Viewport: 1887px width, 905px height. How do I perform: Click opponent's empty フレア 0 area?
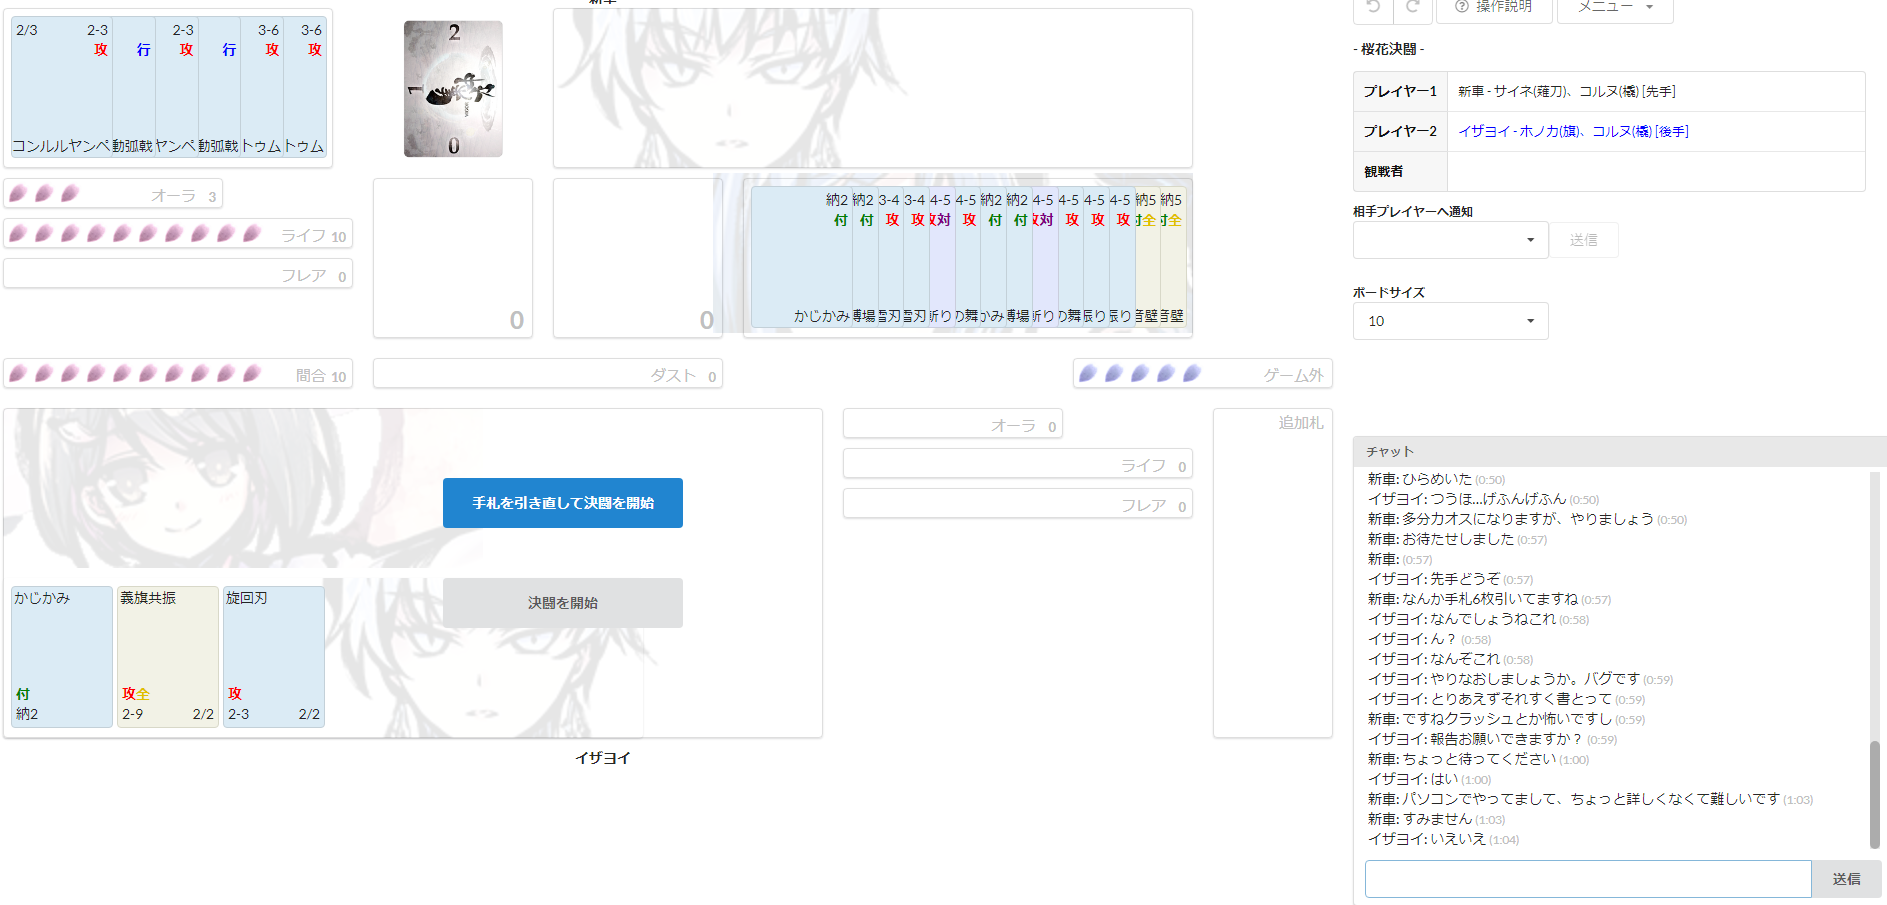[178, 274]
